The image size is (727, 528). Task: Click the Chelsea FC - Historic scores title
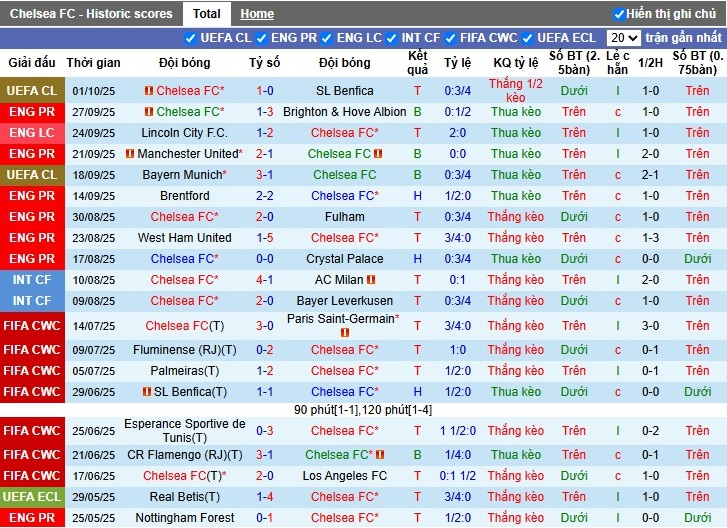click(91, 14)
